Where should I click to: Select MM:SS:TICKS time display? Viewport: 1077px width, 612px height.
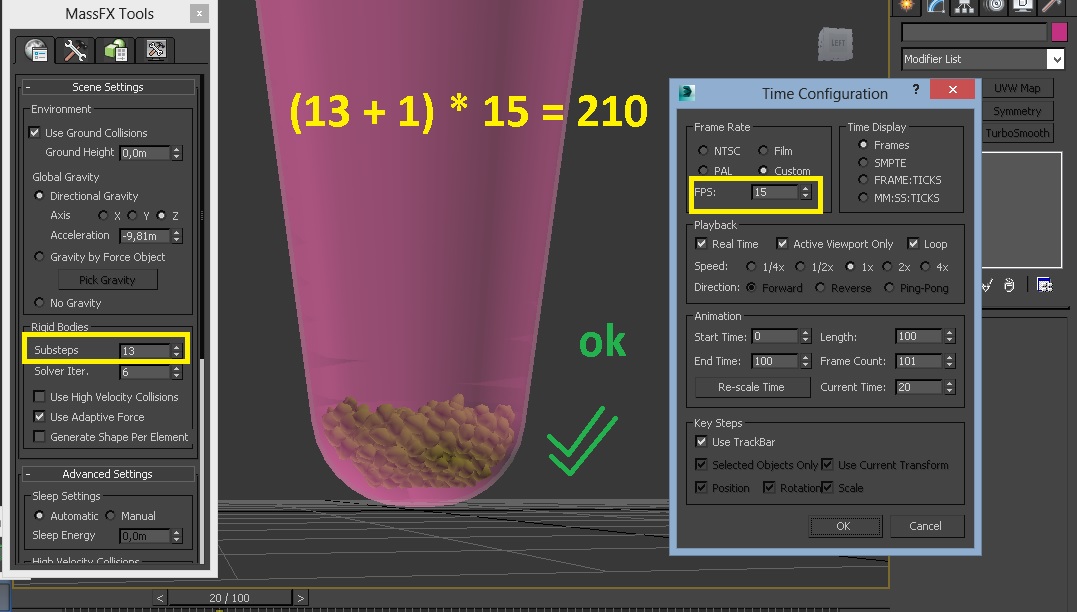click(863, 197)
